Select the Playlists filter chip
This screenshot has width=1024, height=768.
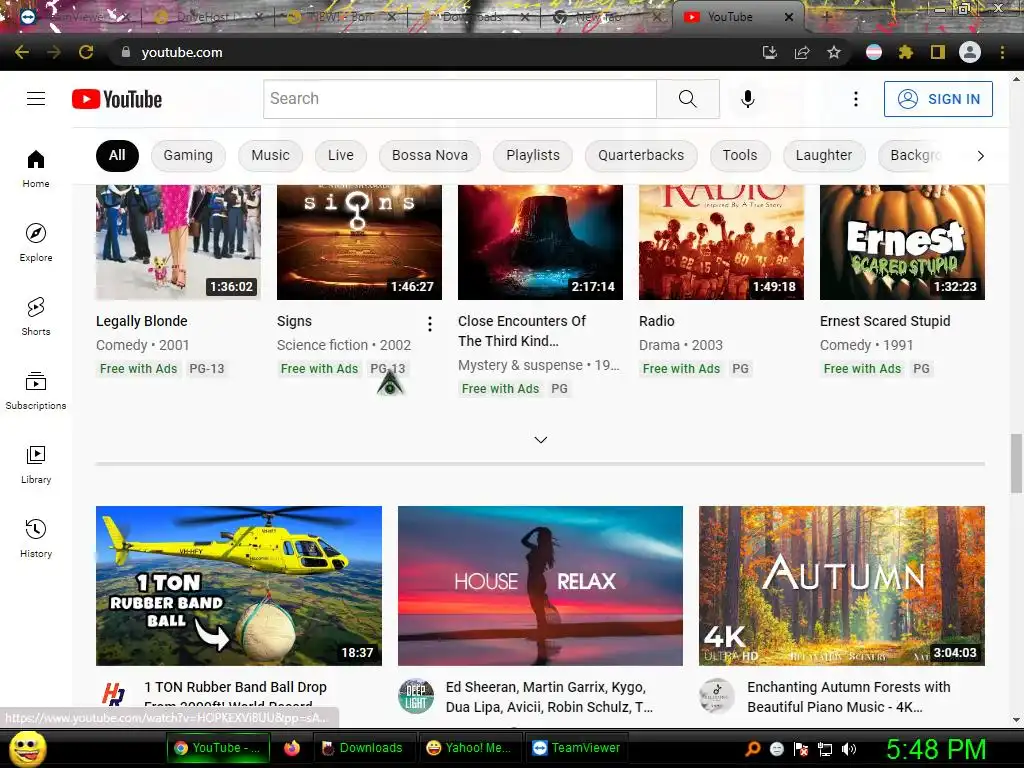(x=533, y=155)
